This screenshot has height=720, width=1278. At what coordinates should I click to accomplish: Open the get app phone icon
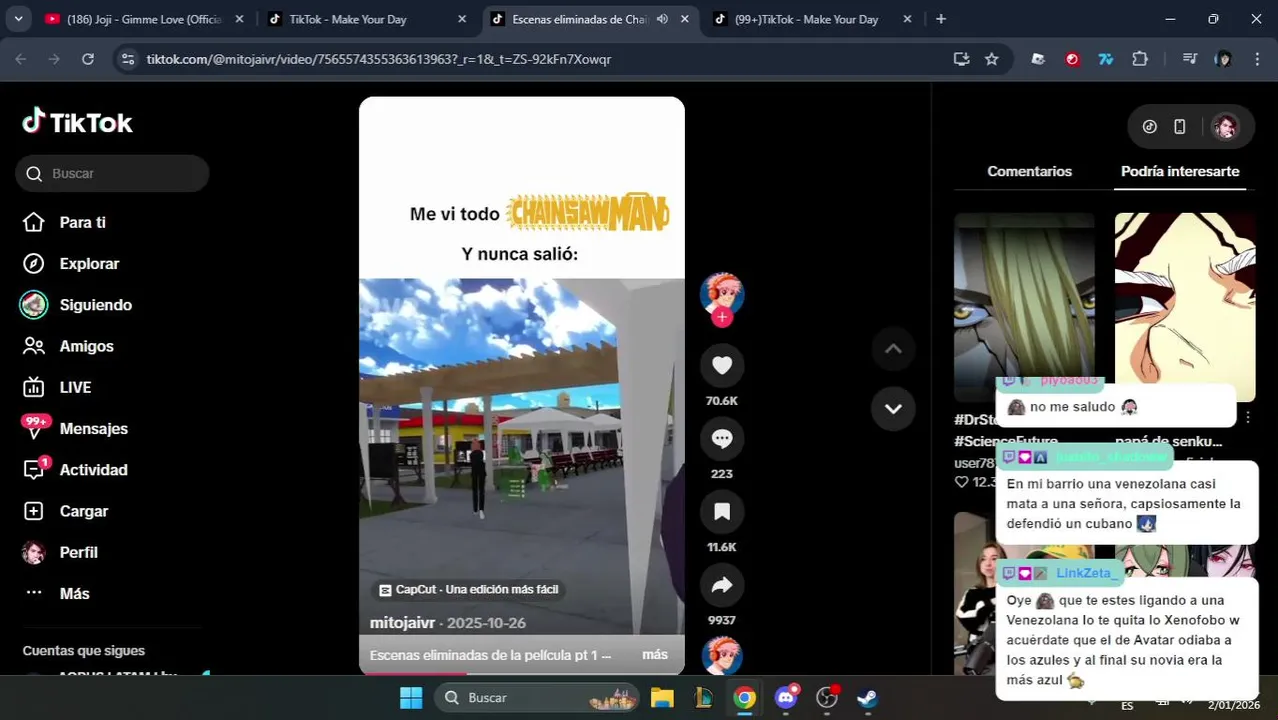tap(1180, 126)
